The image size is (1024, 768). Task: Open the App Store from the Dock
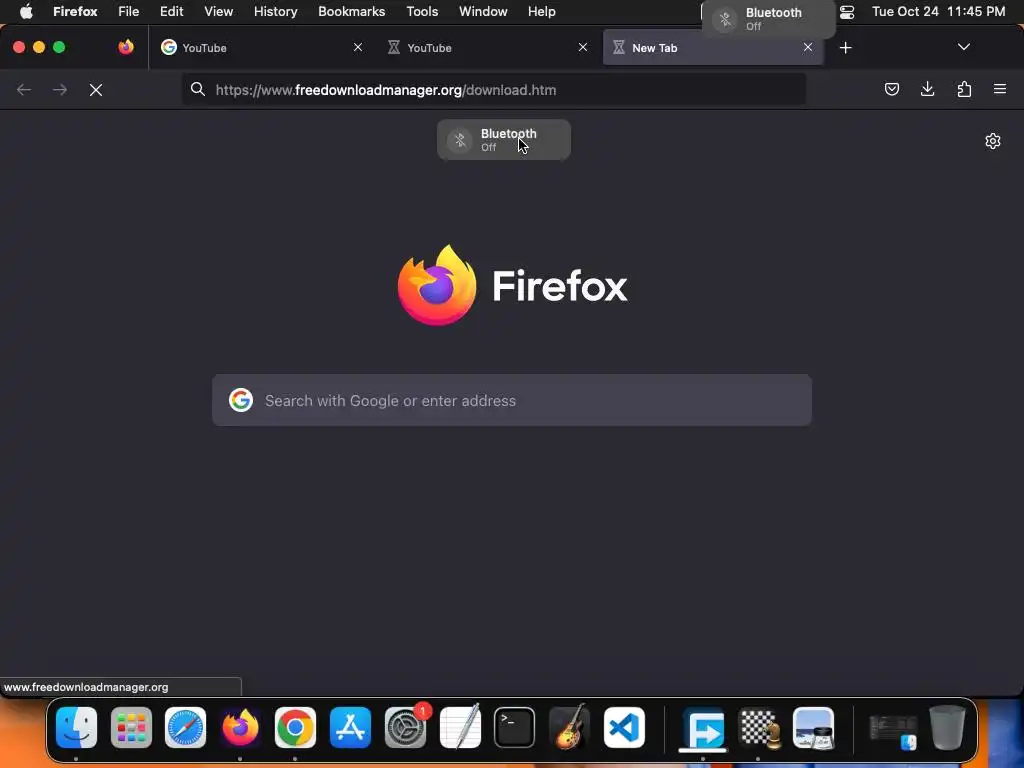click(x=350, y=727)
